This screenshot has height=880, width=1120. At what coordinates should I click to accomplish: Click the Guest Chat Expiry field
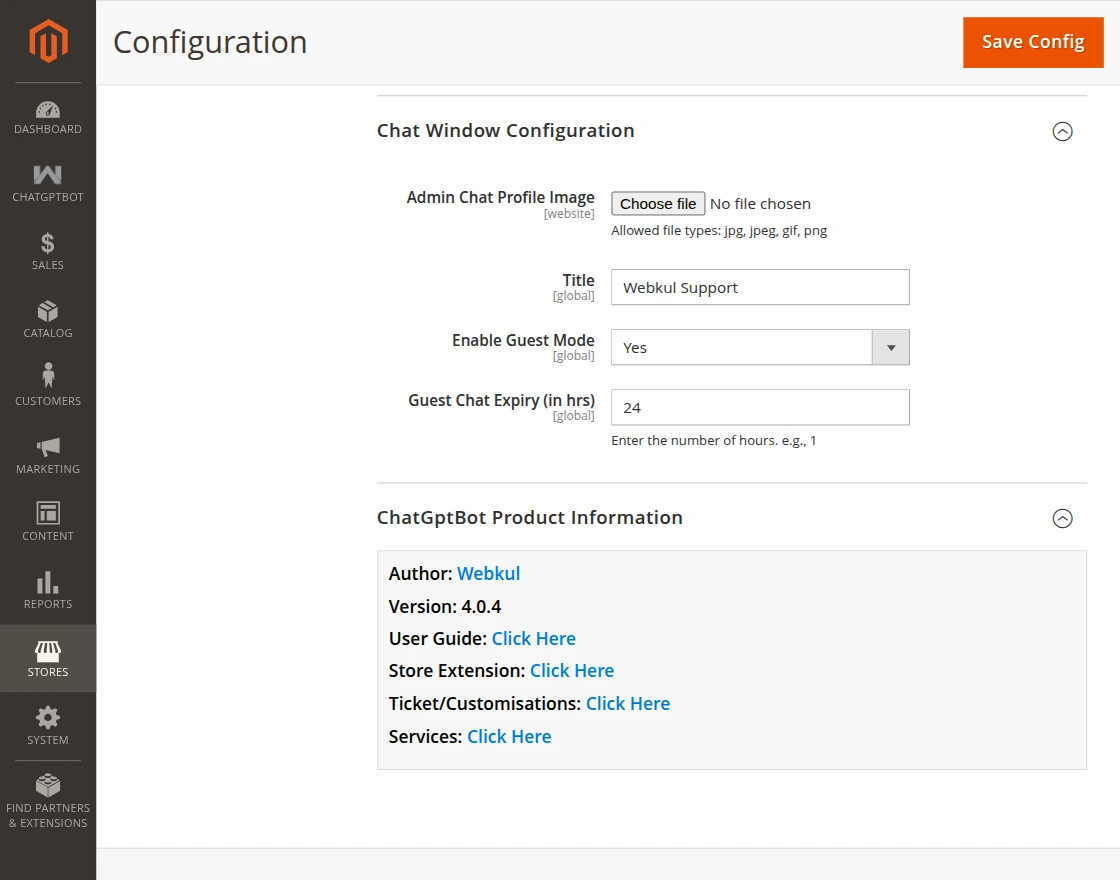760,408
